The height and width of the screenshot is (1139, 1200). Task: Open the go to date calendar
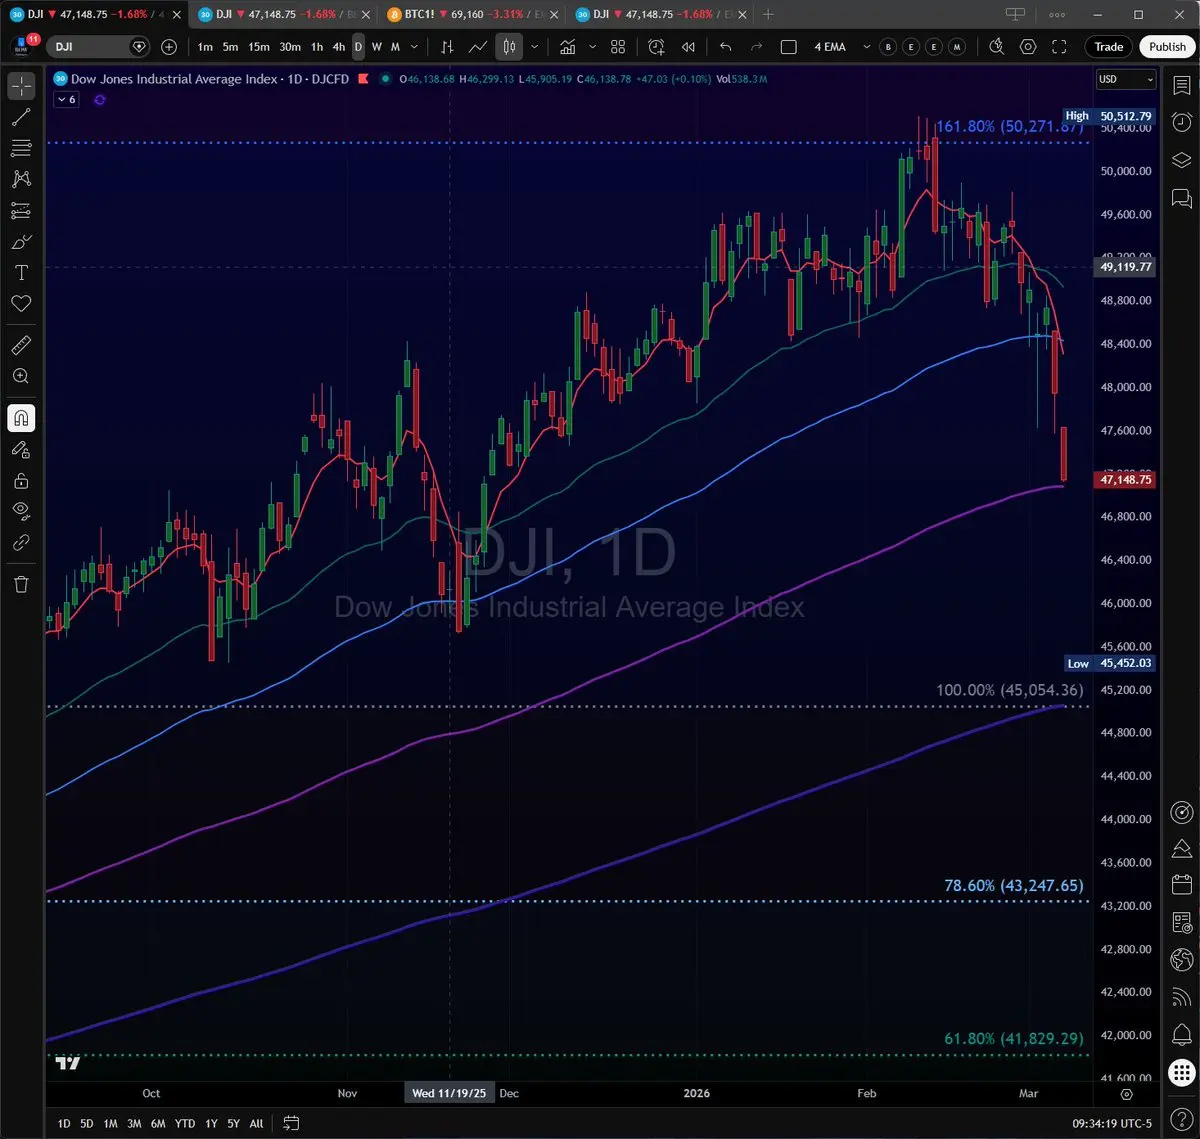coord(291,1123)
